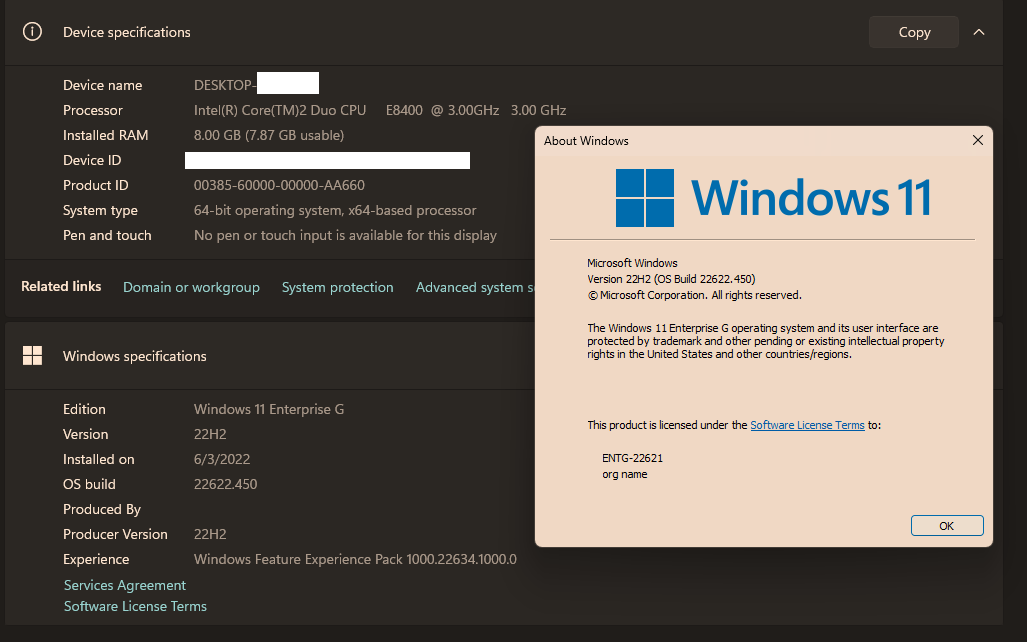Click the ENTG-22621 licensee text
Image resolution: width=1027 pixels, height=642 pixels.
tap(632, 458)
